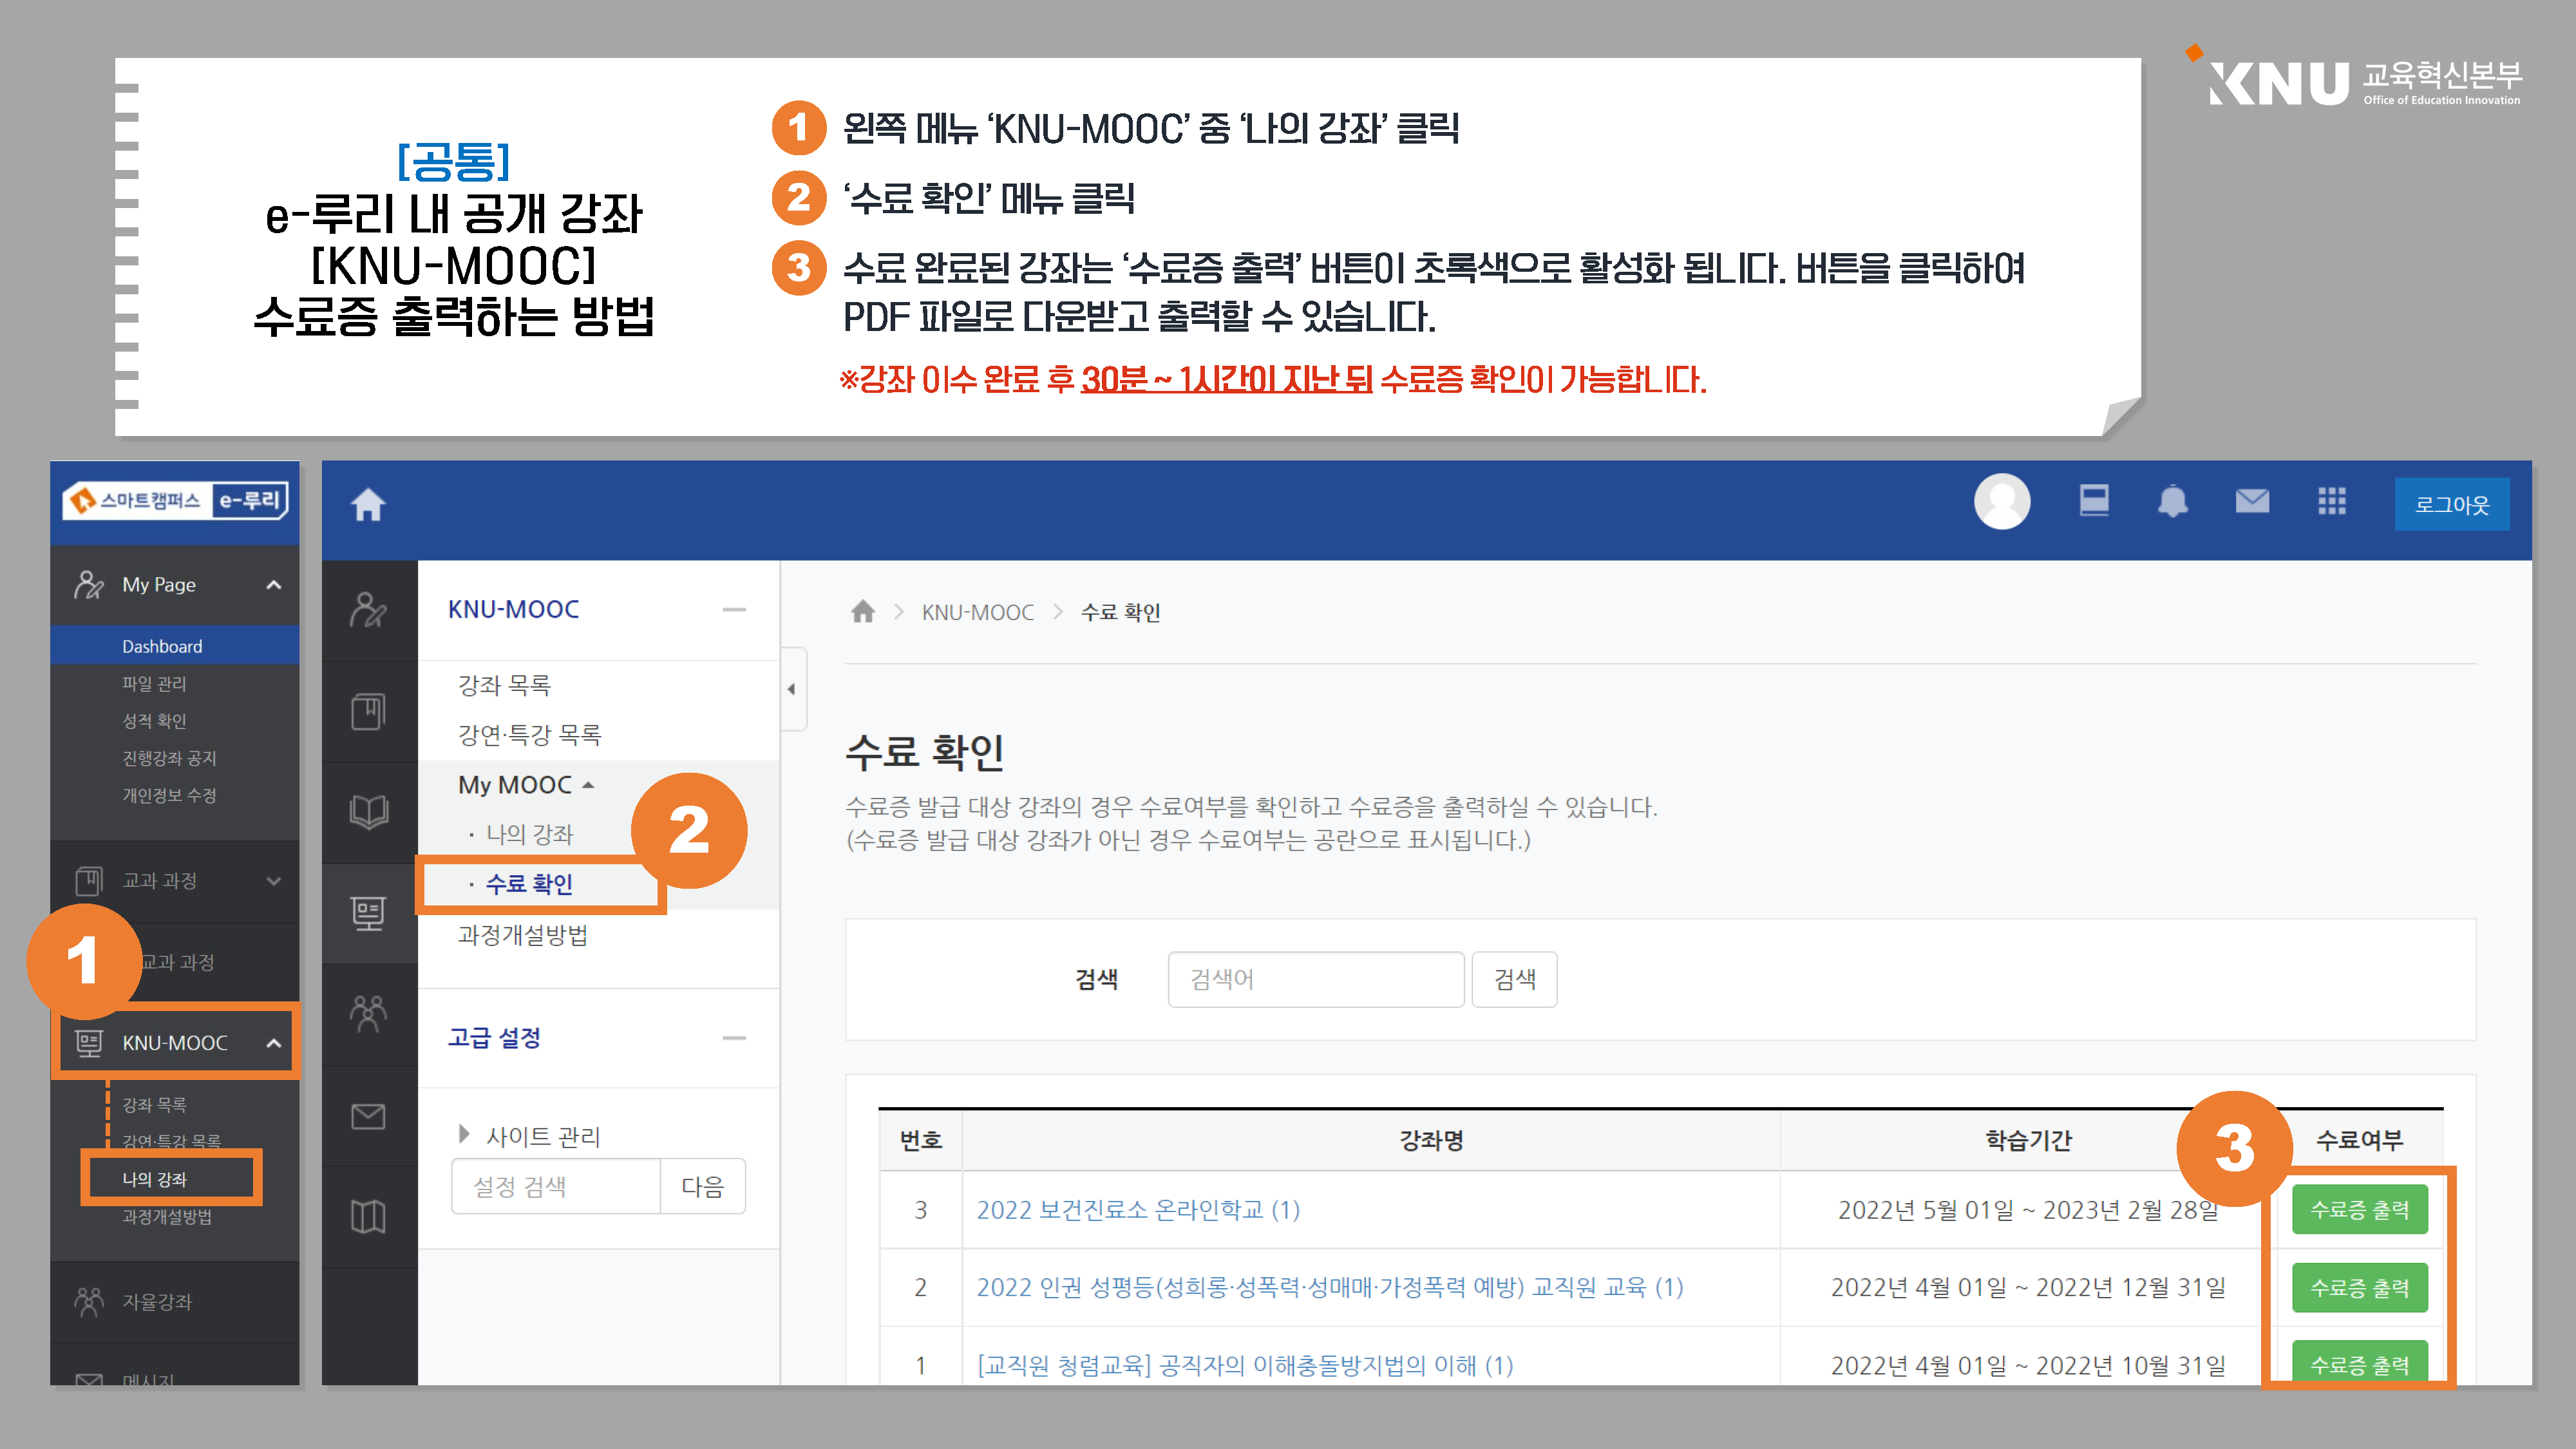Expand the 교과 과정 menu chevron
2576x1449 pixels.
273,881
